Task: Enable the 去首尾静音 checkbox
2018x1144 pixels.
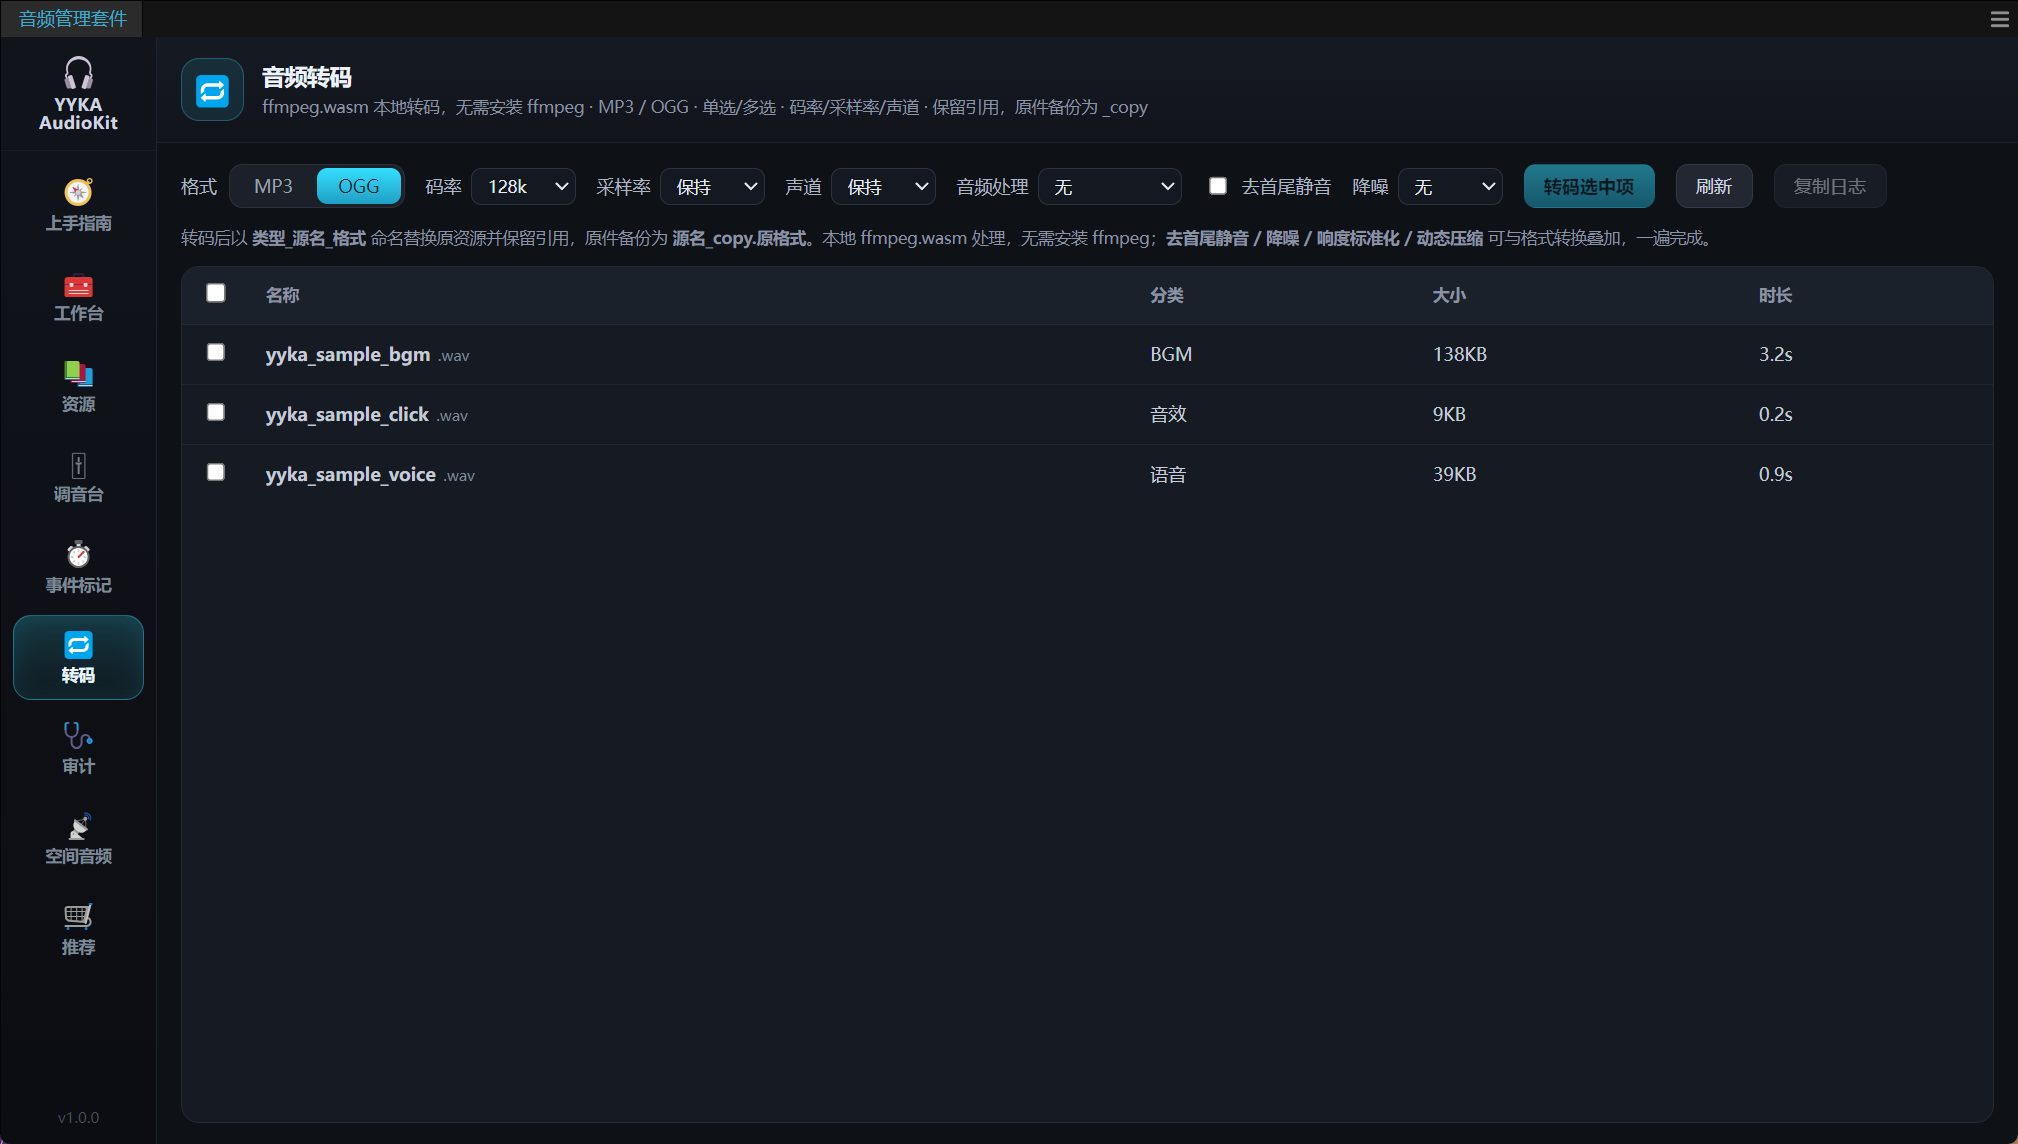Action: [x=1218, y=186]
